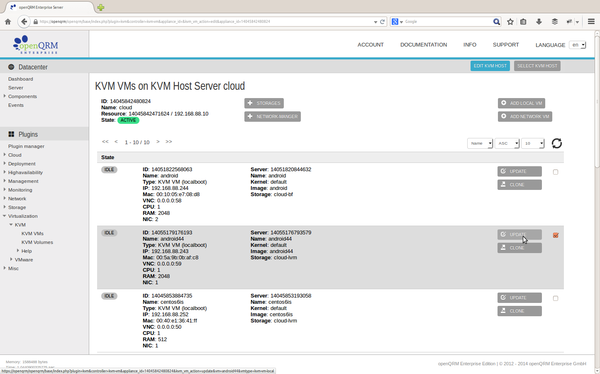
Task: Open the Name sort field dropdown
Action: pyautogui.click(x=480, y=144)
